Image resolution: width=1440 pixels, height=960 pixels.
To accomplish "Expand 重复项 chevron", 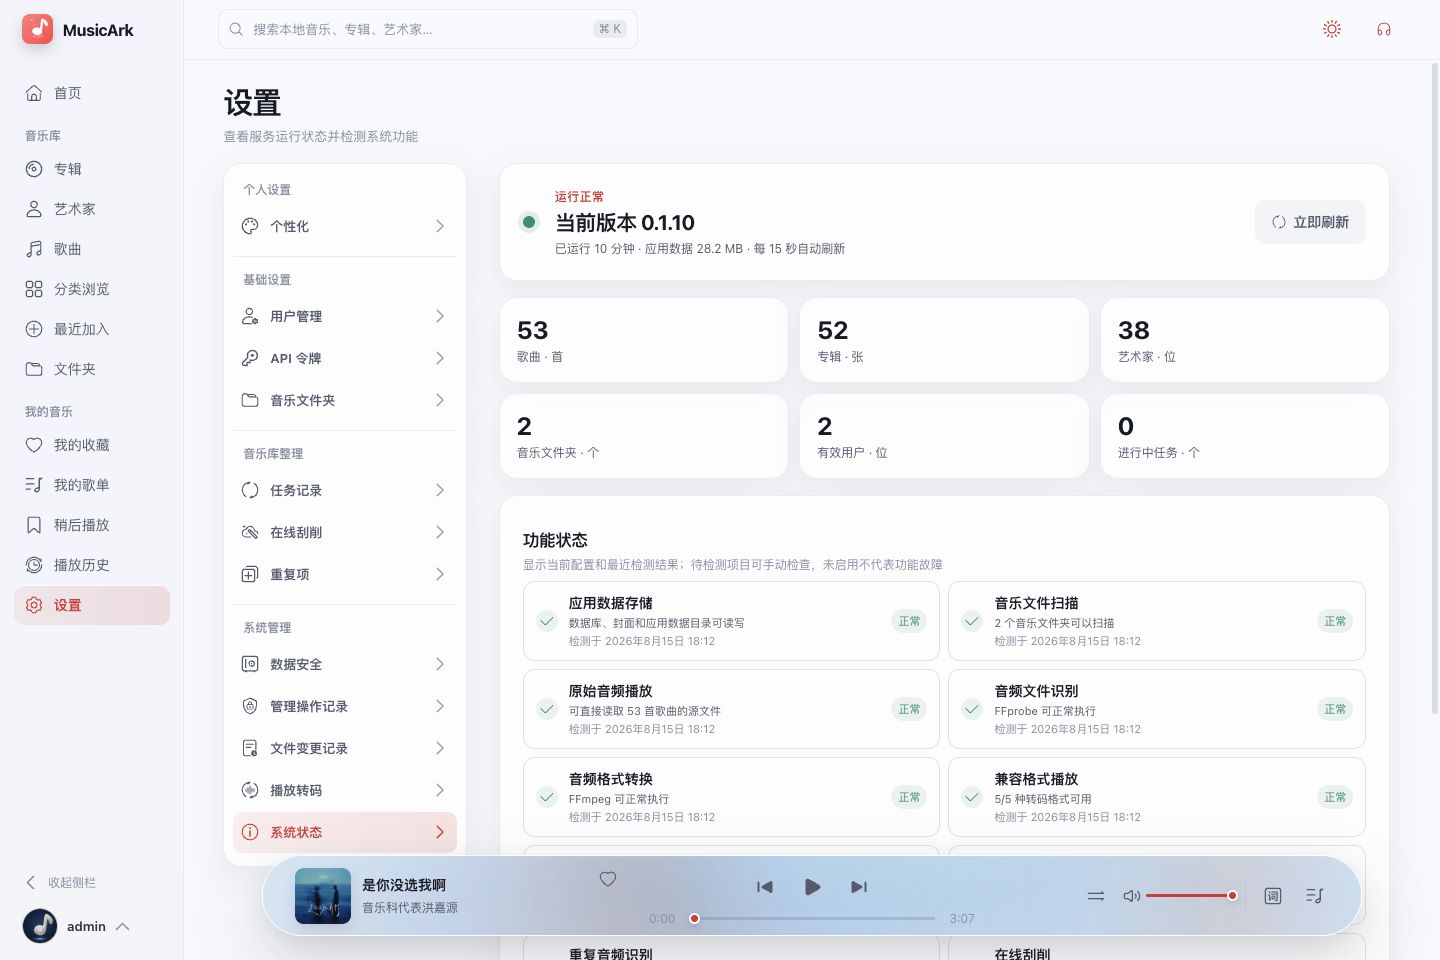I will tap(440, 574).
